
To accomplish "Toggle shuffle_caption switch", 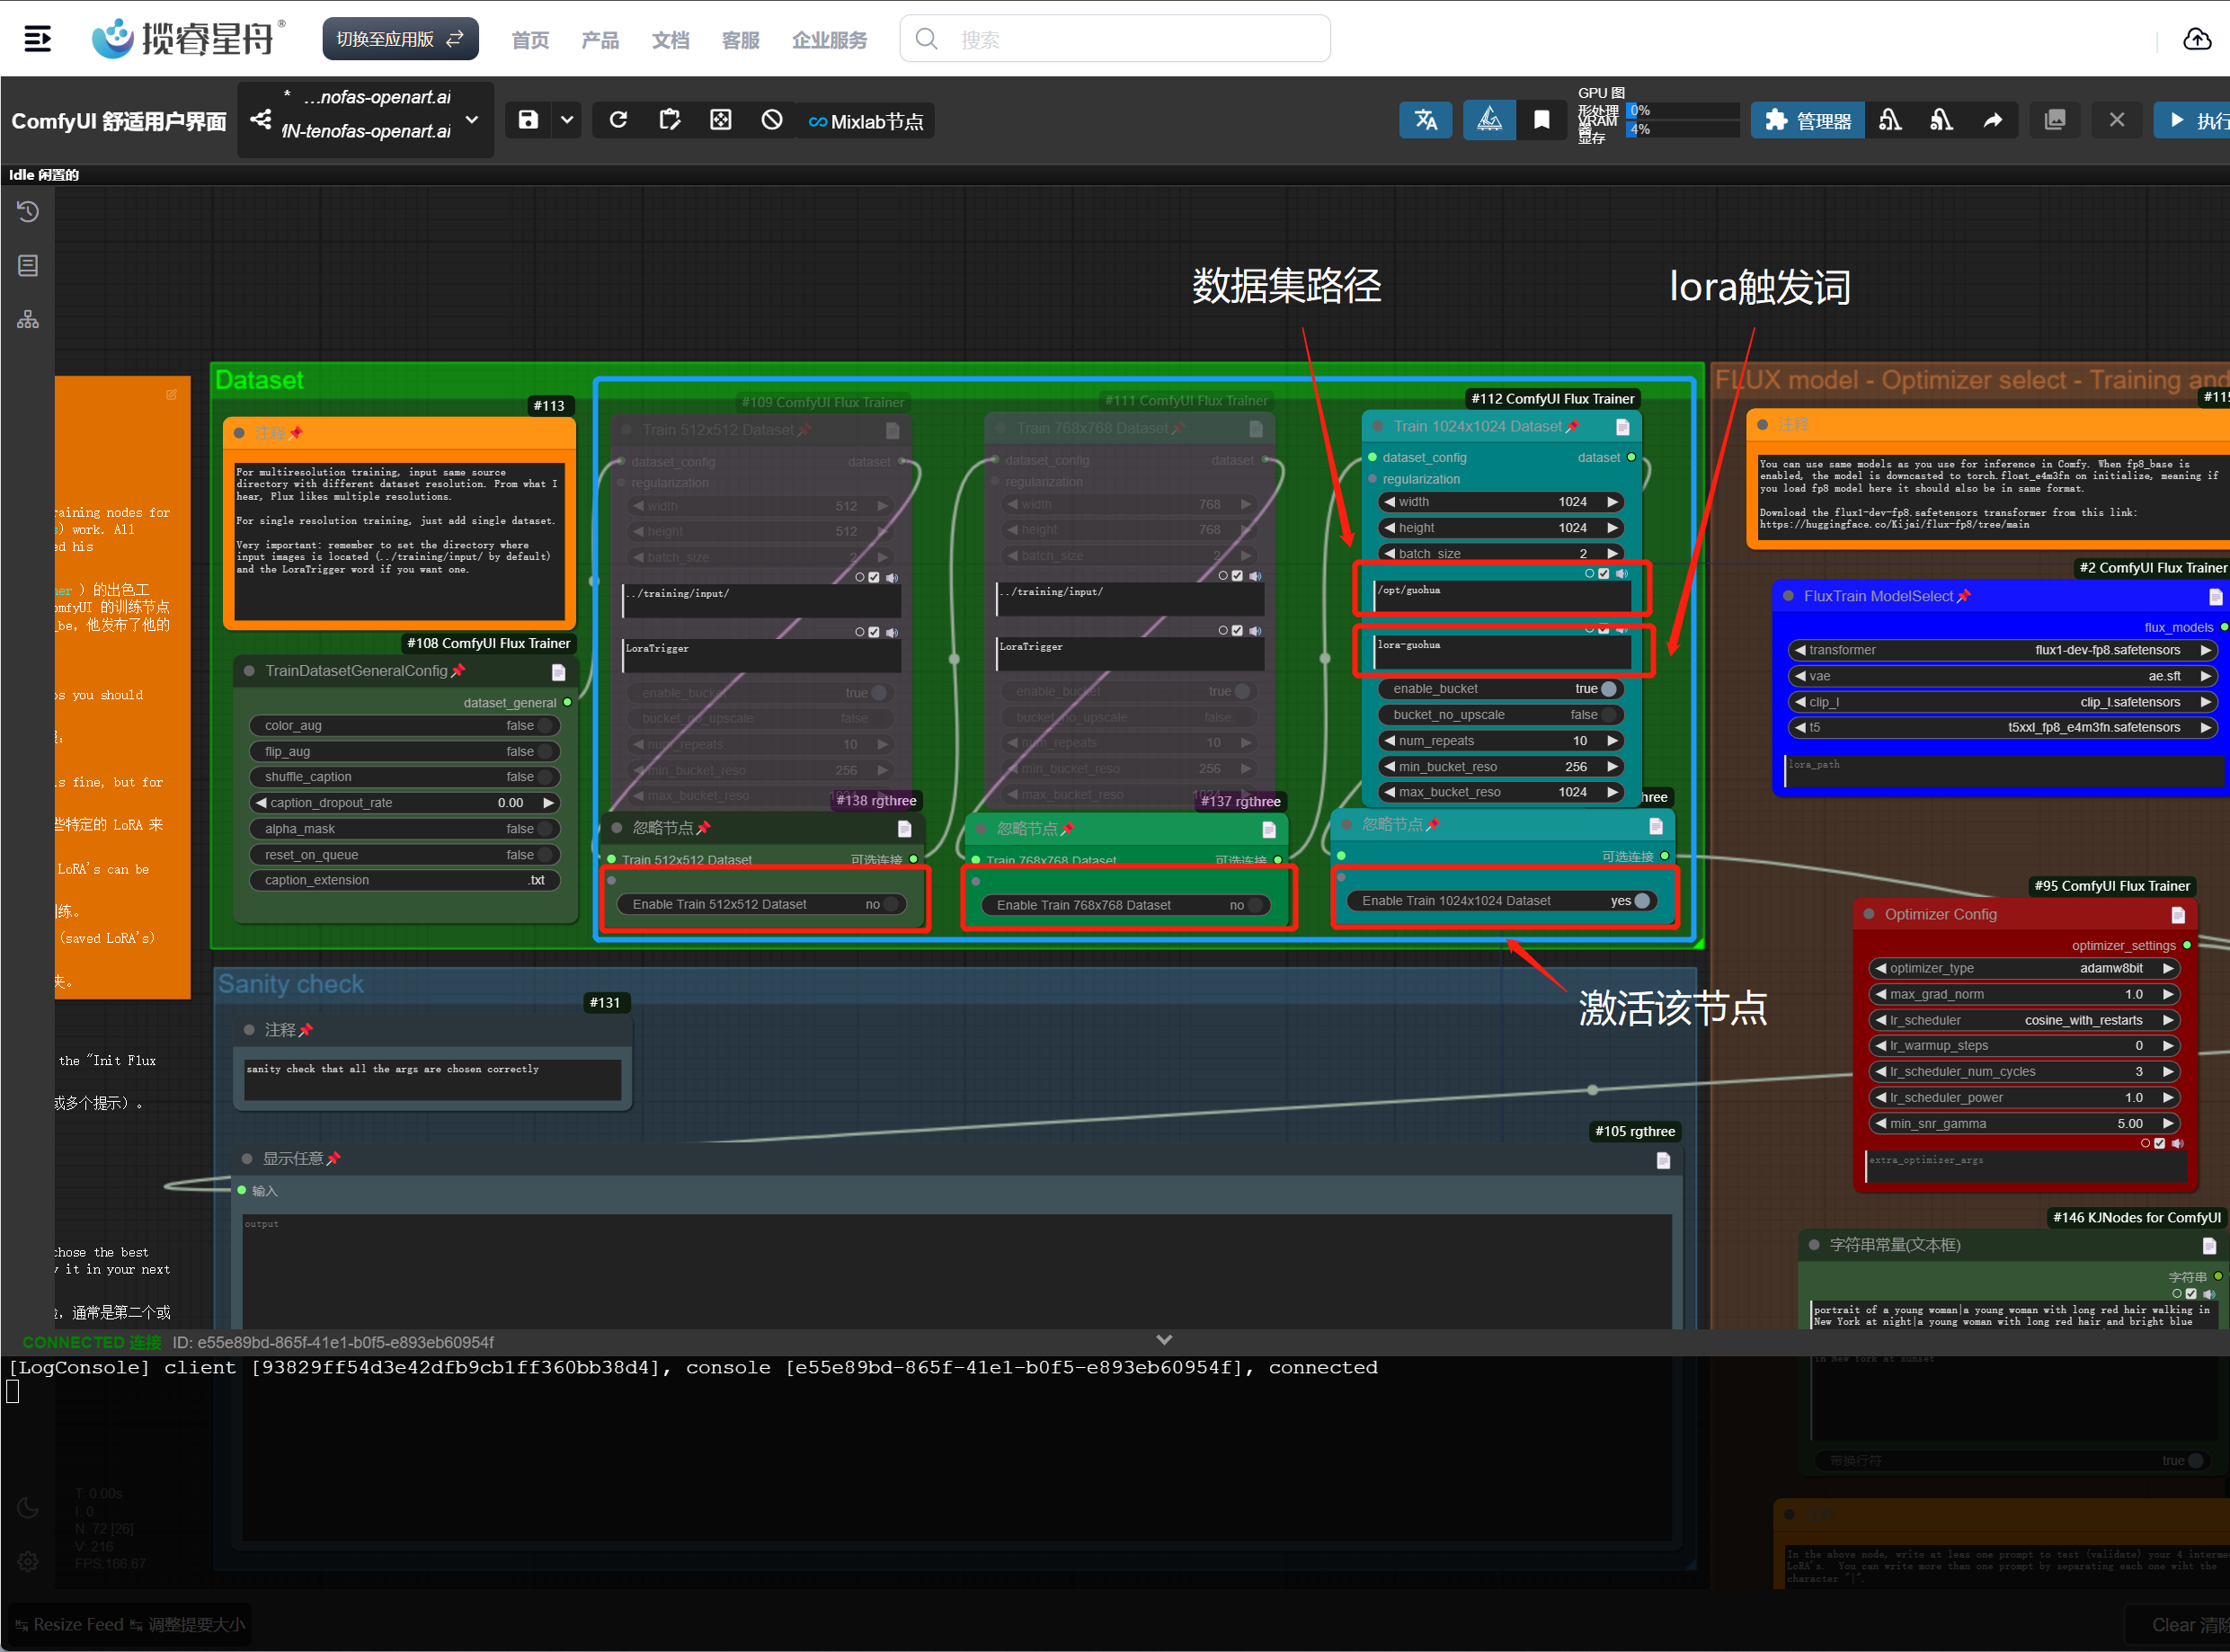I will click(x=404, y=777).
